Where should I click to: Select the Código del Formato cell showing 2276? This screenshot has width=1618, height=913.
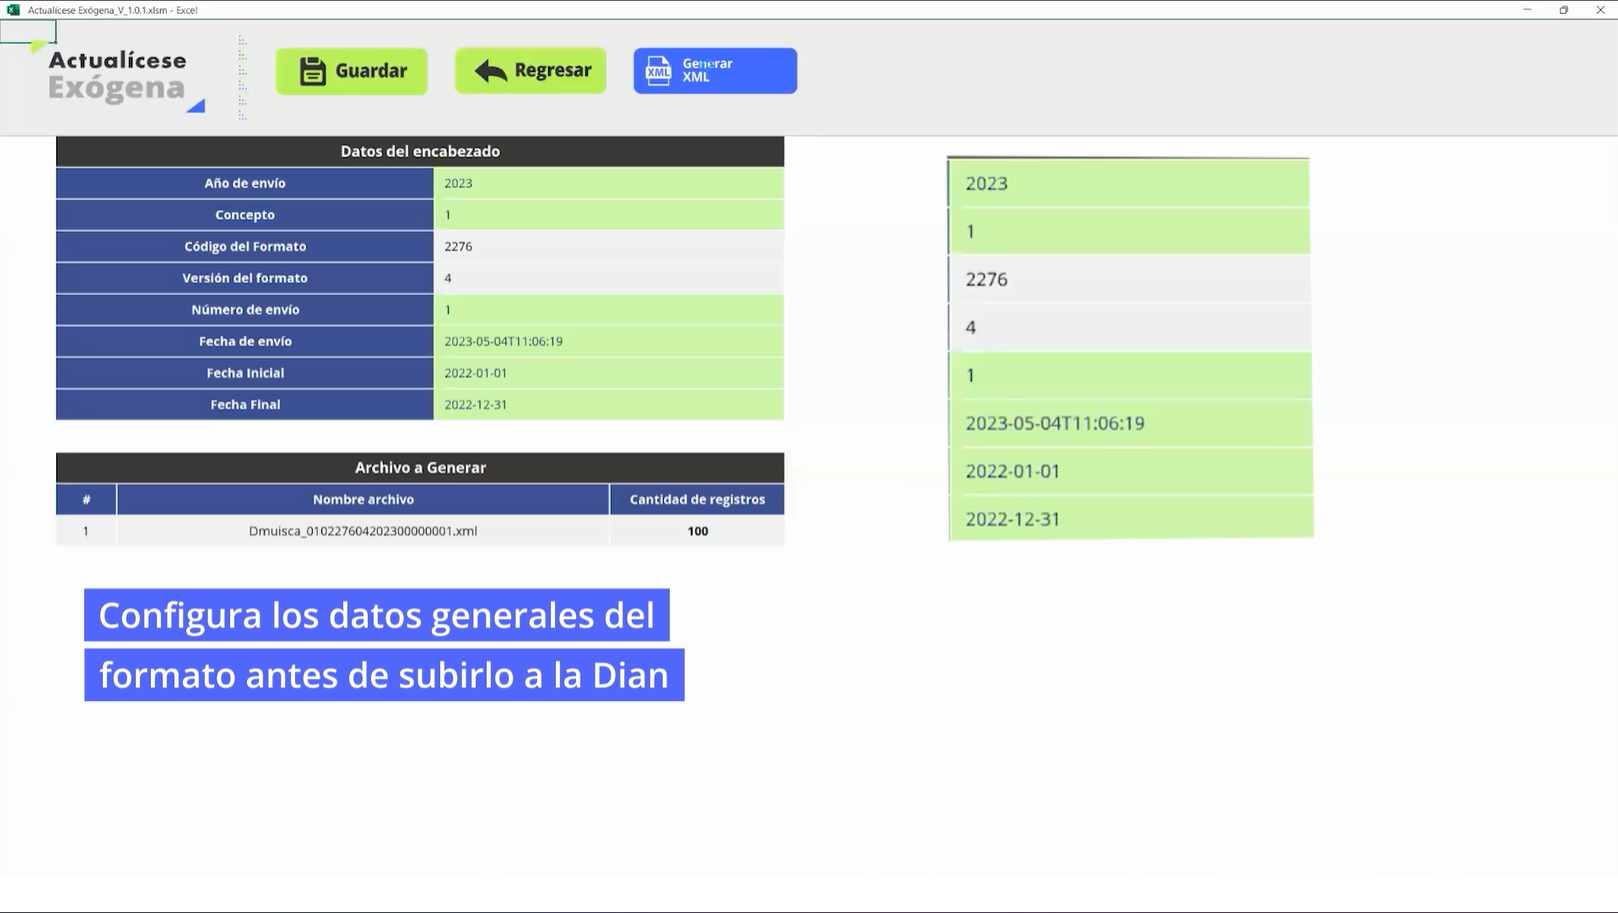pos(610,246)
